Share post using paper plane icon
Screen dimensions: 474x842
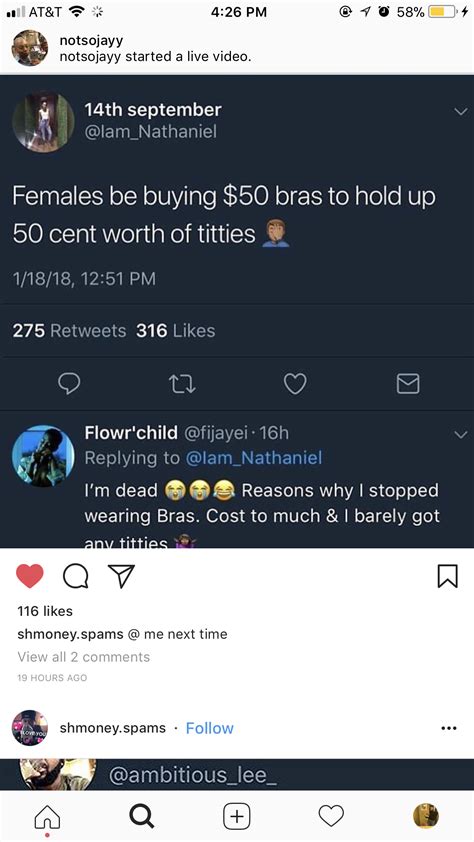pos(121,576)
